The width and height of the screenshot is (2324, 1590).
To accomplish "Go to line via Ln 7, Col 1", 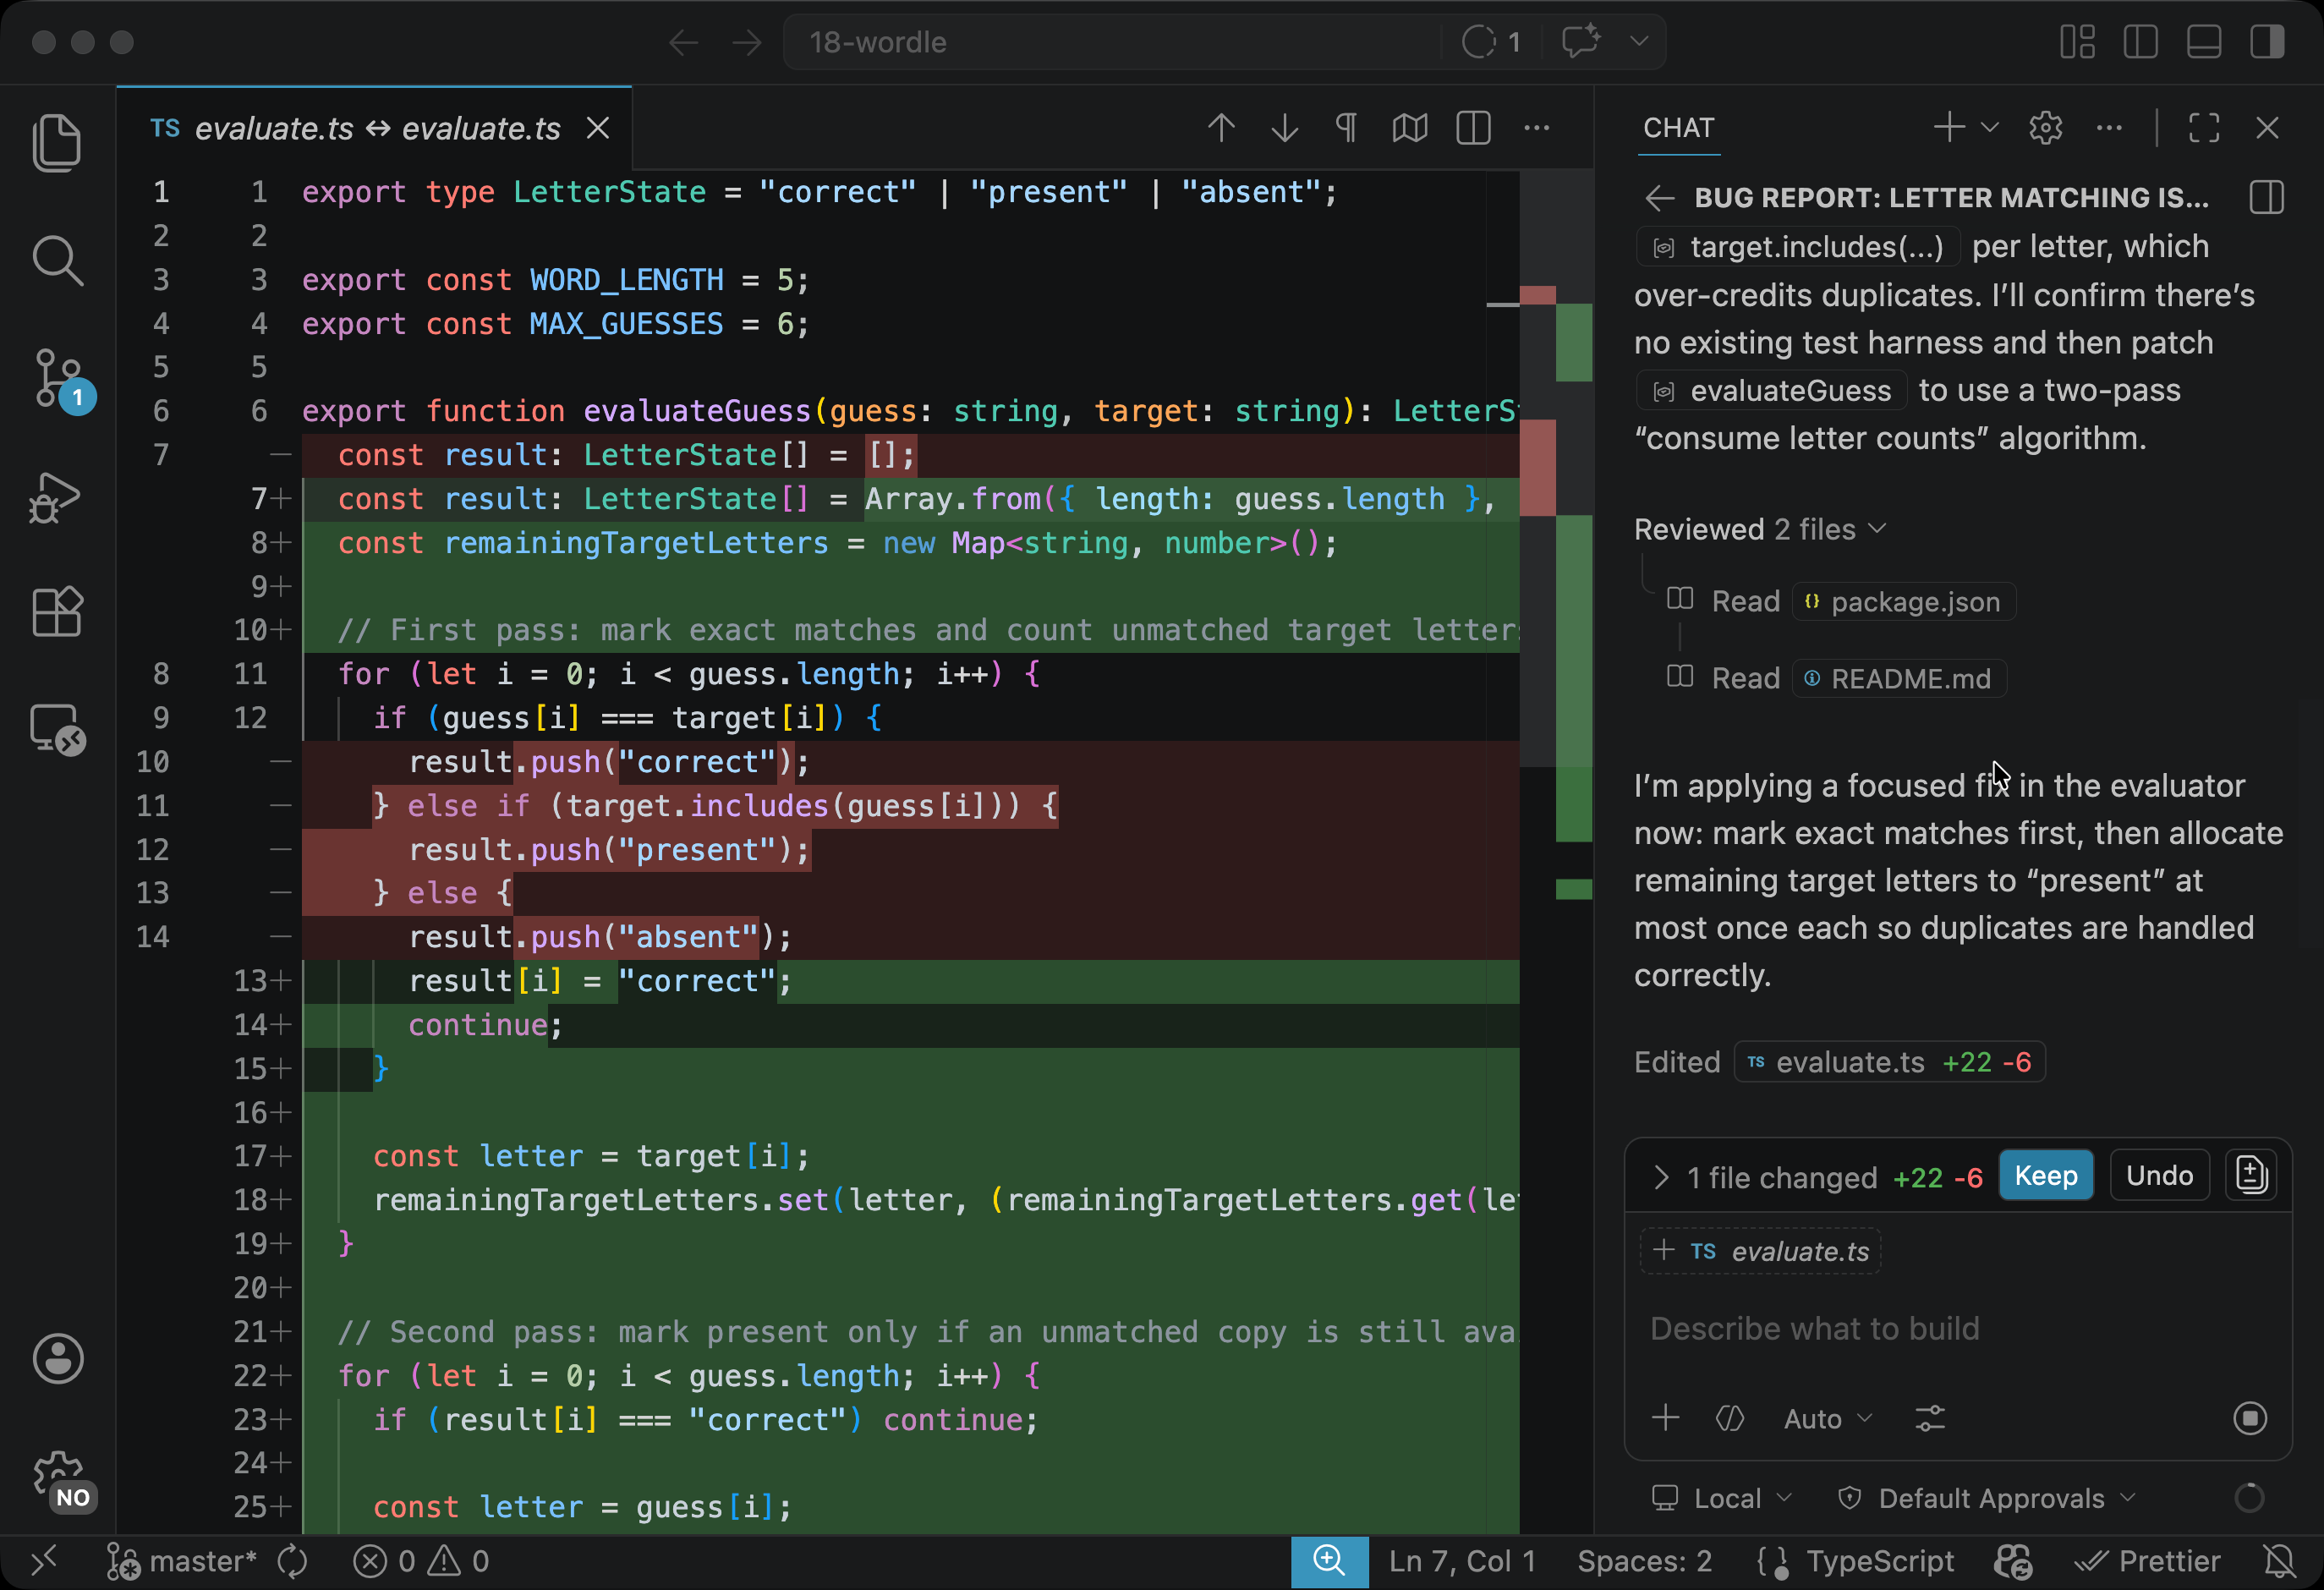I will (1462, 1561).
